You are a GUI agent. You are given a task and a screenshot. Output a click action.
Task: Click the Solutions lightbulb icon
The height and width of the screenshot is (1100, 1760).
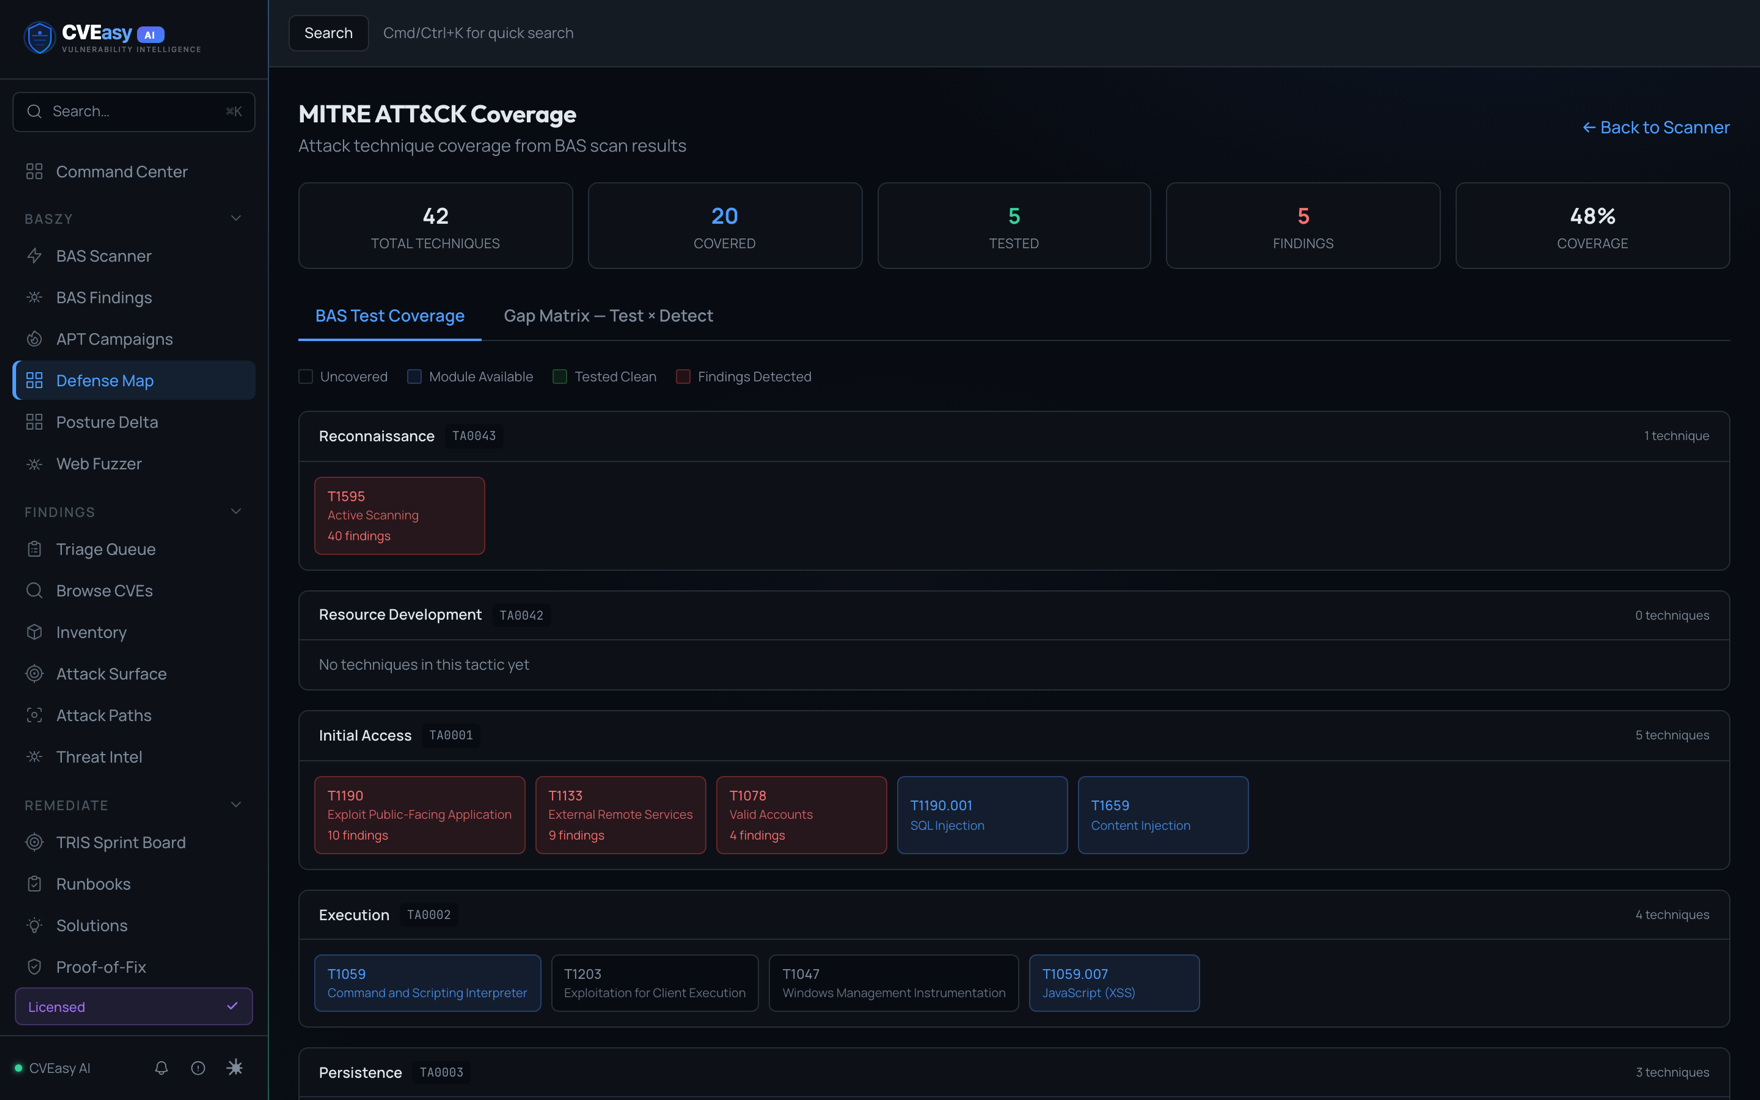pos(34,926)
